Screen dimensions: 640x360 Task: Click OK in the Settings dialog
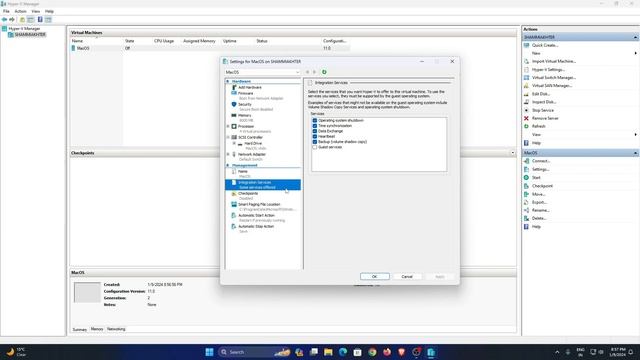tap(375, 277)
